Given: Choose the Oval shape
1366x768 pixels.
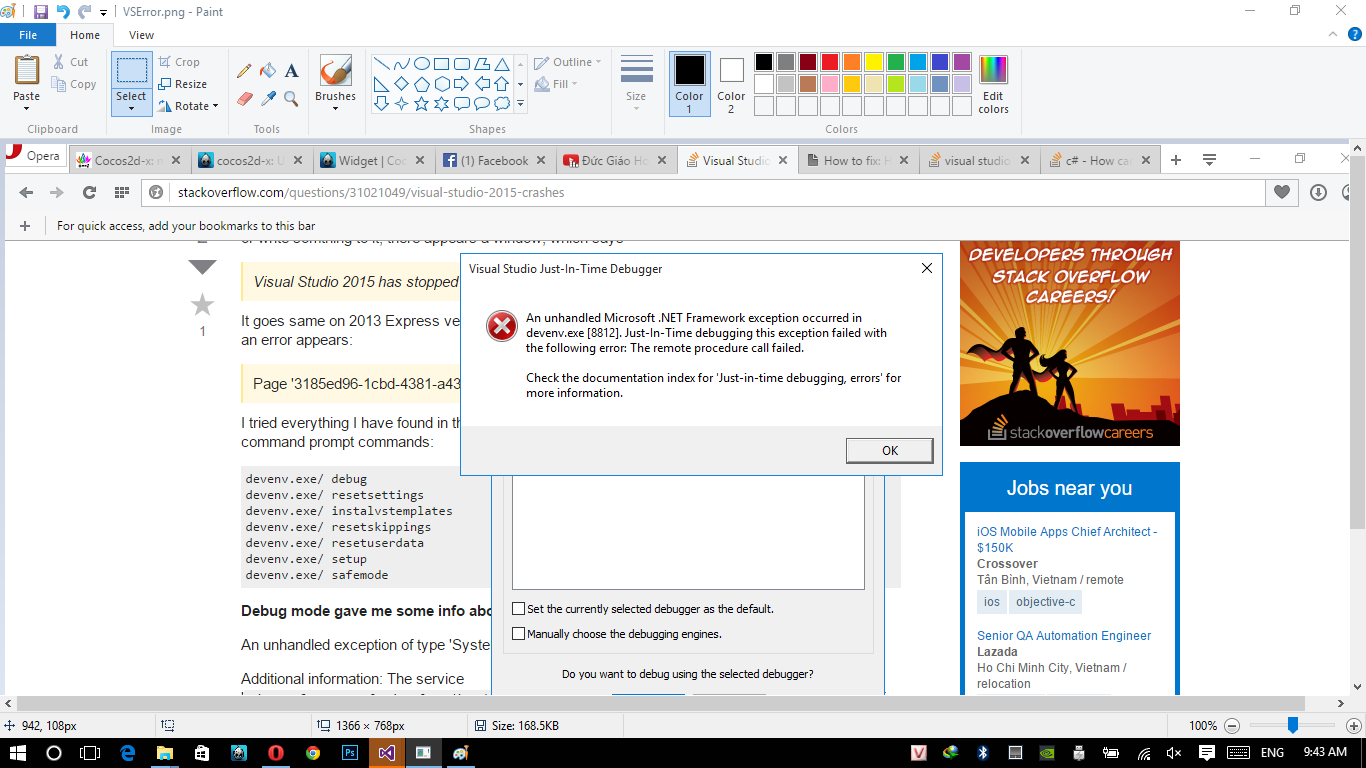Looking at the screenshot, I should coord(421,63).
